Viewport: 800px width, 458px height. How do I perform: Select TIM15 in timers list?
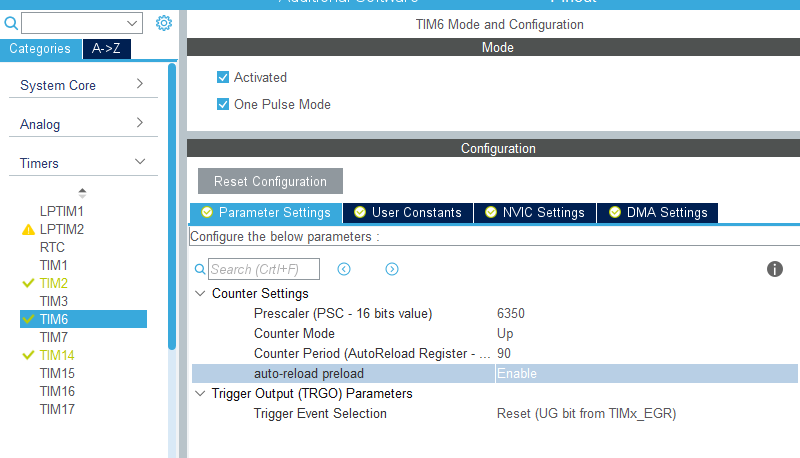click(x=57, y=373)
